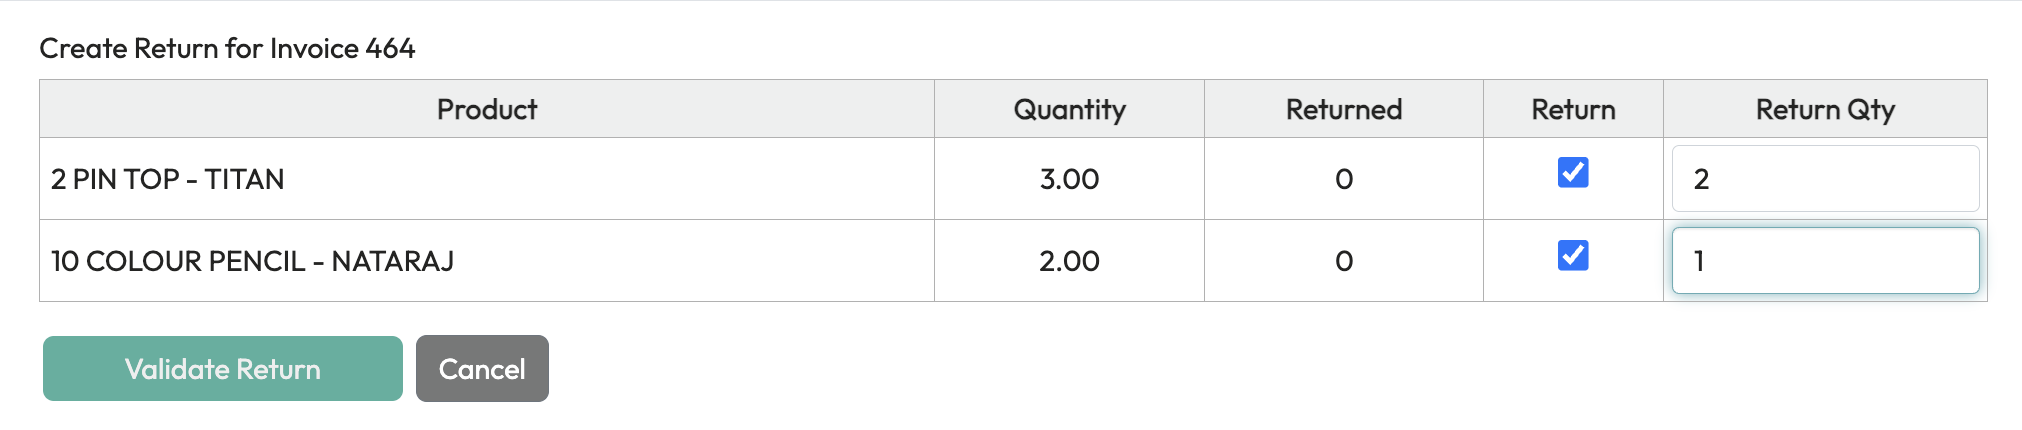Viewport: 2022px width, 430px height.
Task: Click quantity 2.00 in NATARAJ row
Action: click(1069, 261)
